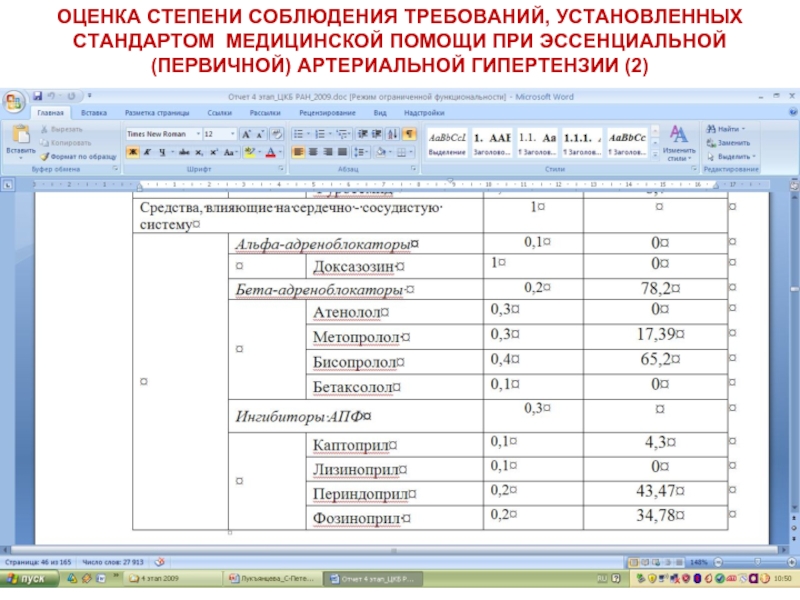The width and height of the screenshot is (800, 600).
Task: Switch to the Рассылки tab
Action: click(265, 113)
